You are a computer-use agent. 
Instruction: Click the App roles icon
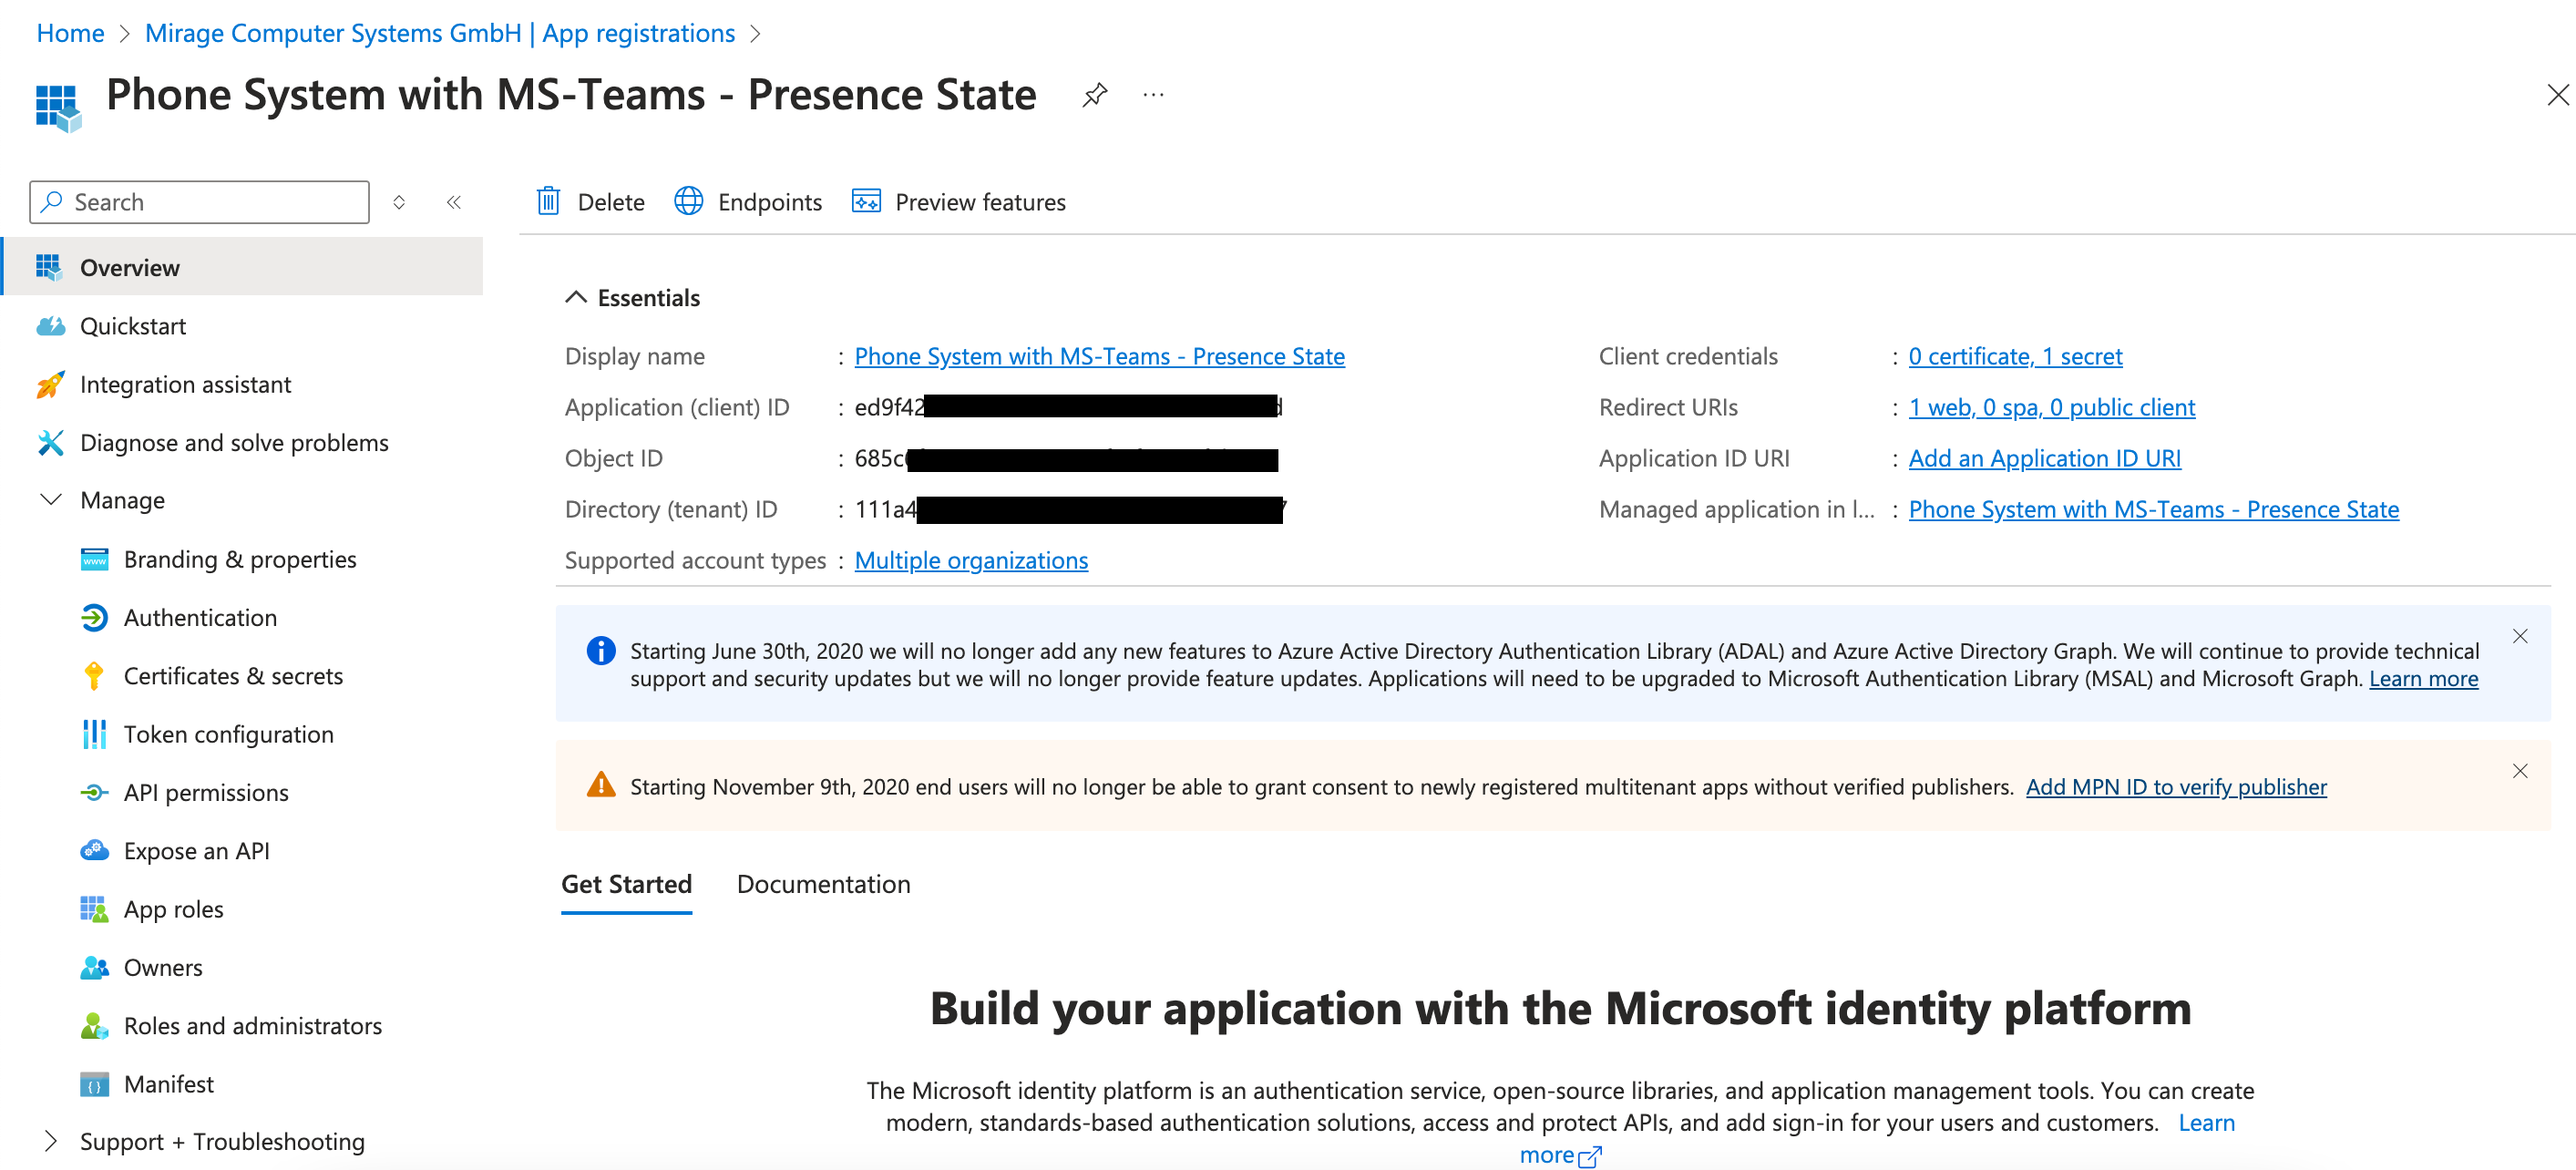[x=94, y=909]
